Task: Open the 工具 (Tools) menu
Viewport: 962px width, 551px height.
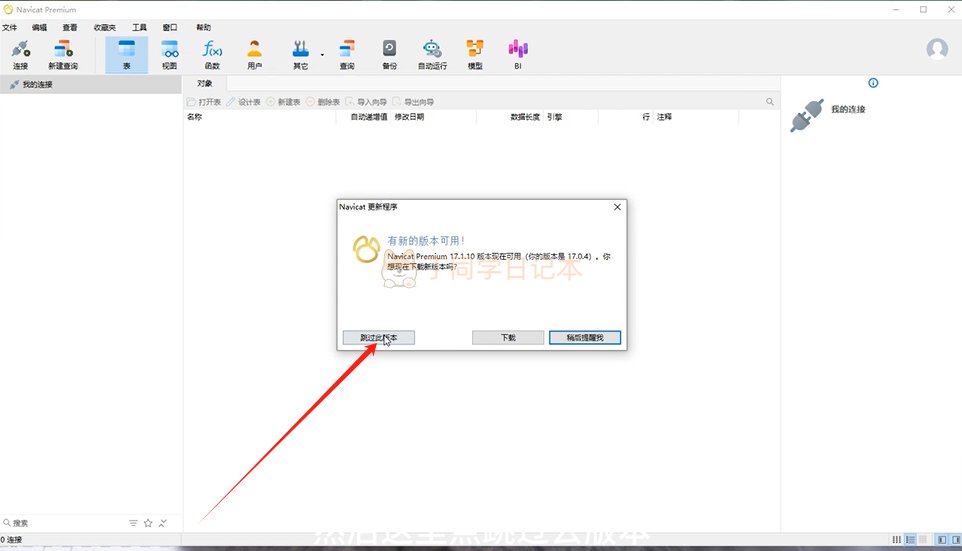Action: [139, 28]
